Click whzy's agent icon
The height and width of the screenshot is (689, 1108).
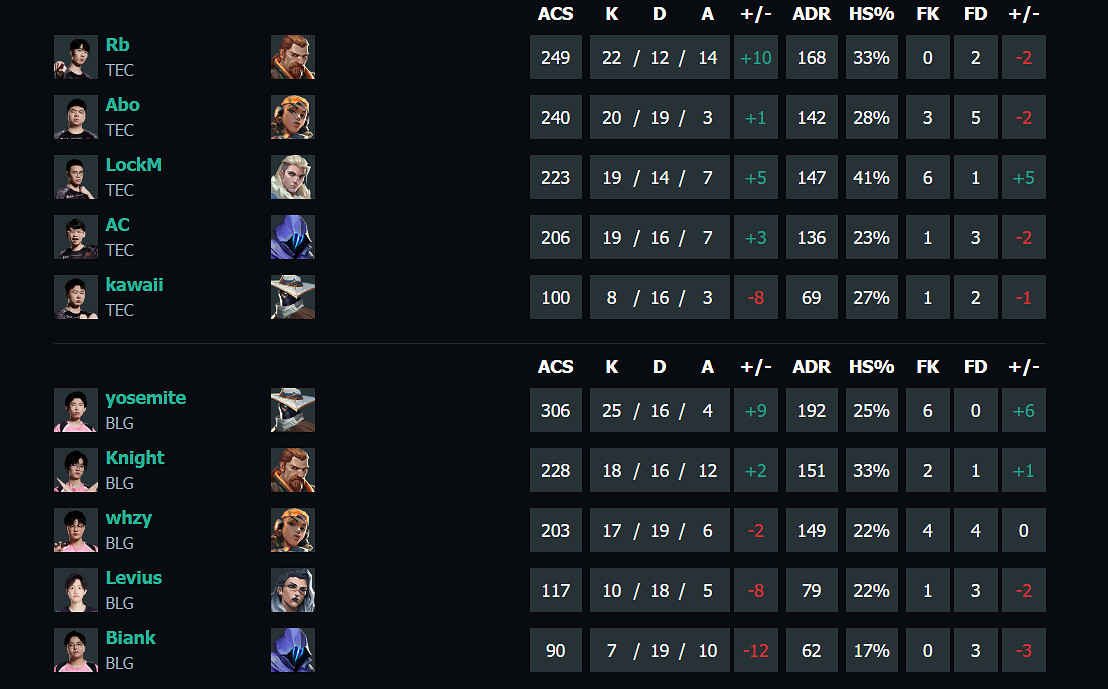(292, 530)
